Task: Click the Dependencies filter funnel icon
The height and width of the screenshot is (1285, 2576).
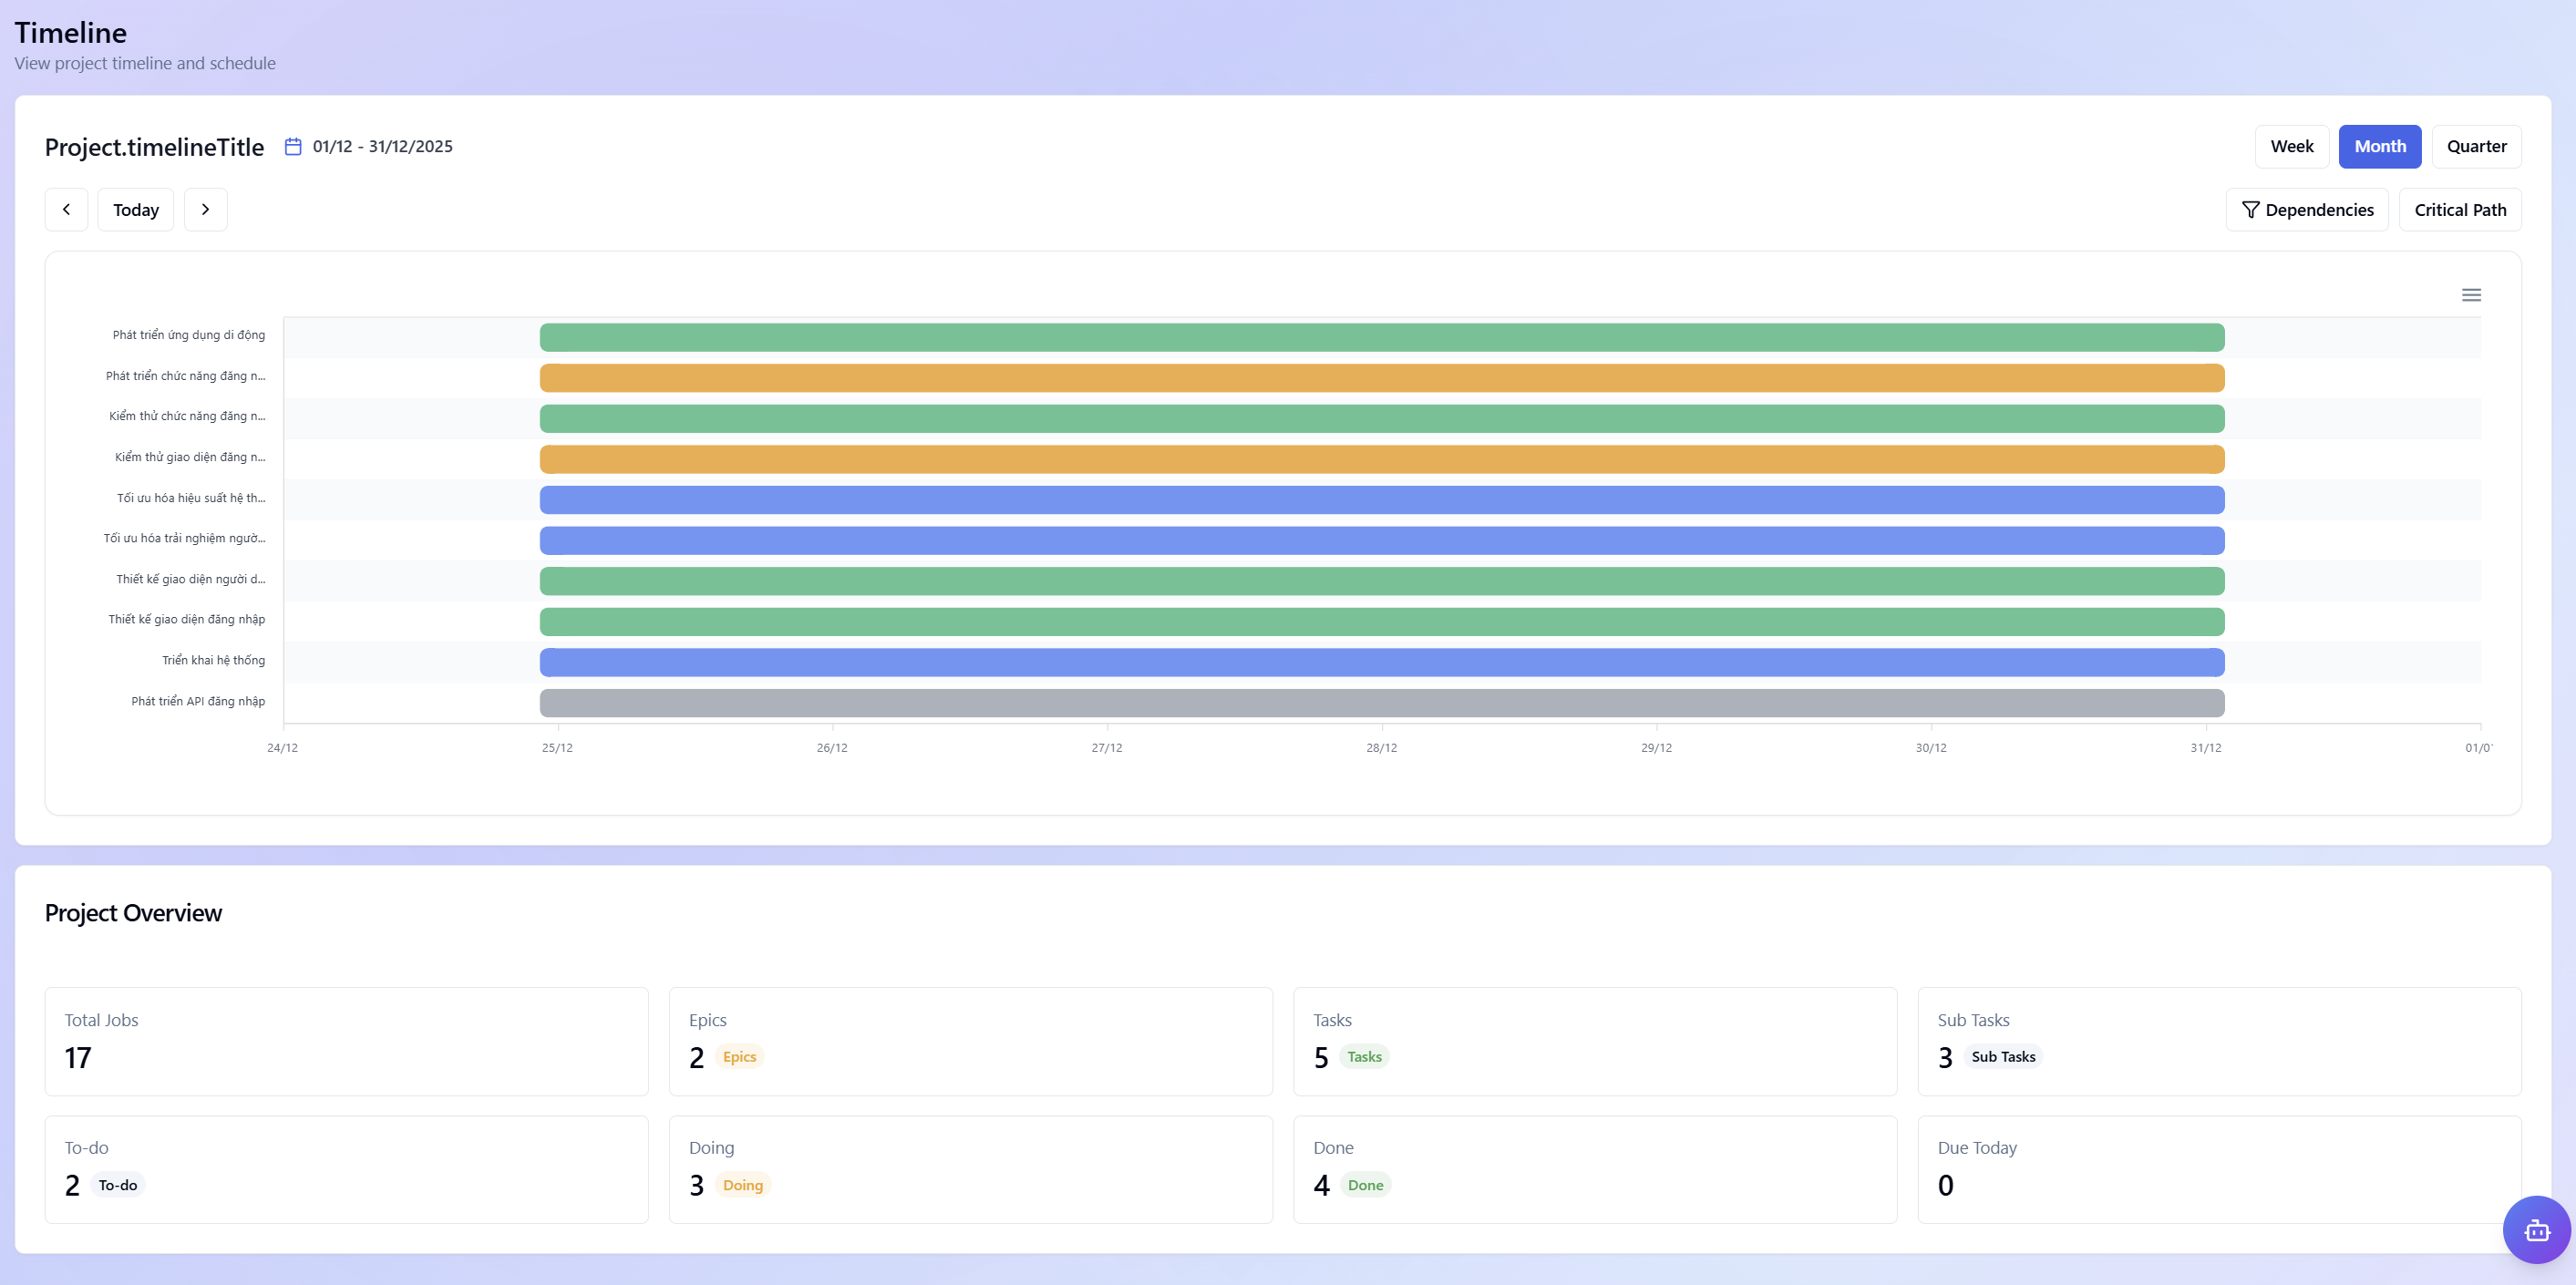Action: (x=2250, y=210)
